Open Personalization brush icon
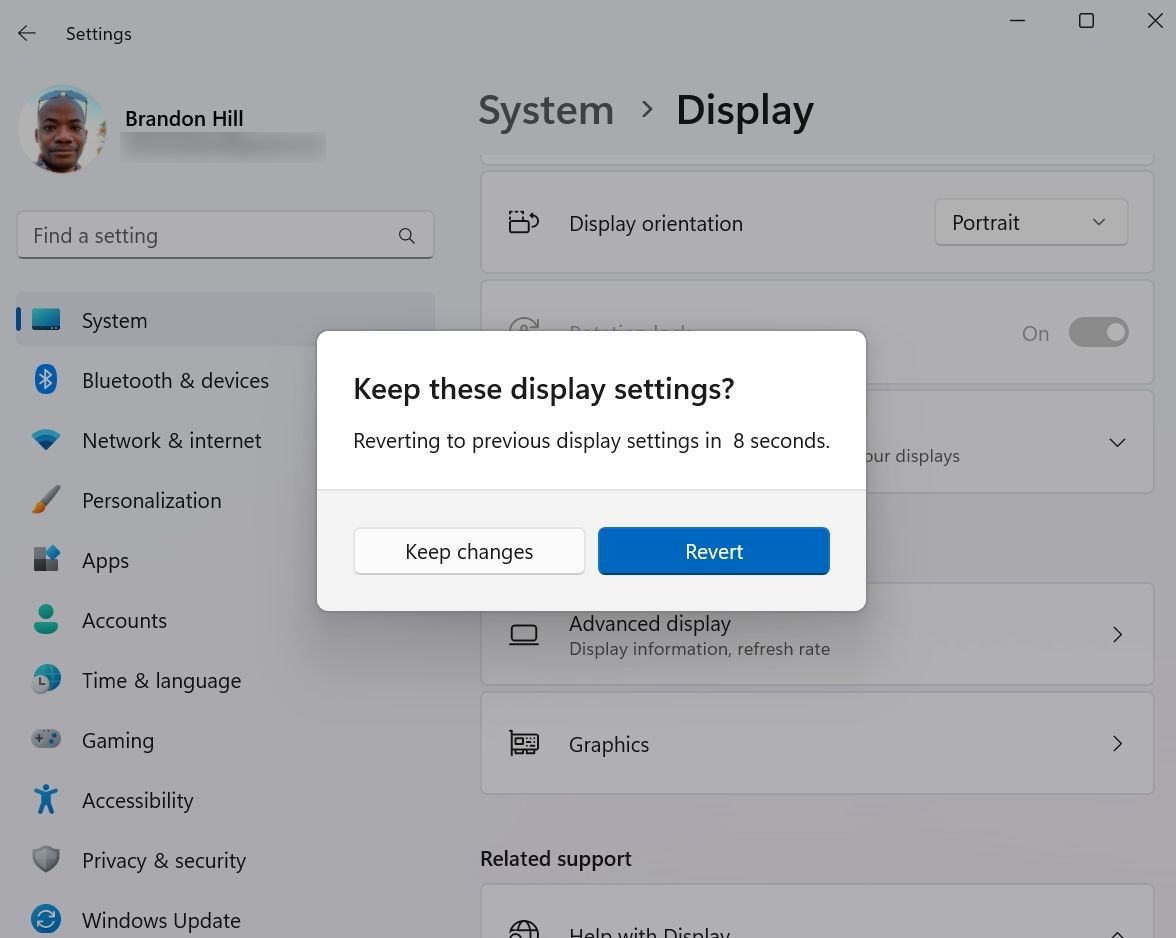The height and width of the screenshot is (938, 1176). click(x=45, y=500)
